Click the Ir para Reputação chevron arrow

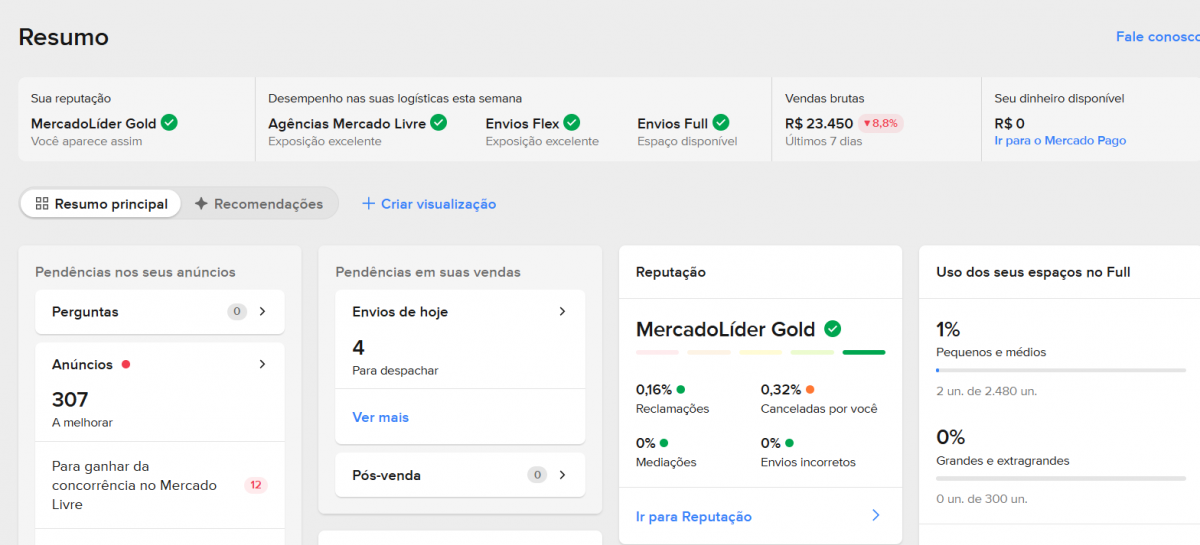pyautogui.click(x=876, y=516)
